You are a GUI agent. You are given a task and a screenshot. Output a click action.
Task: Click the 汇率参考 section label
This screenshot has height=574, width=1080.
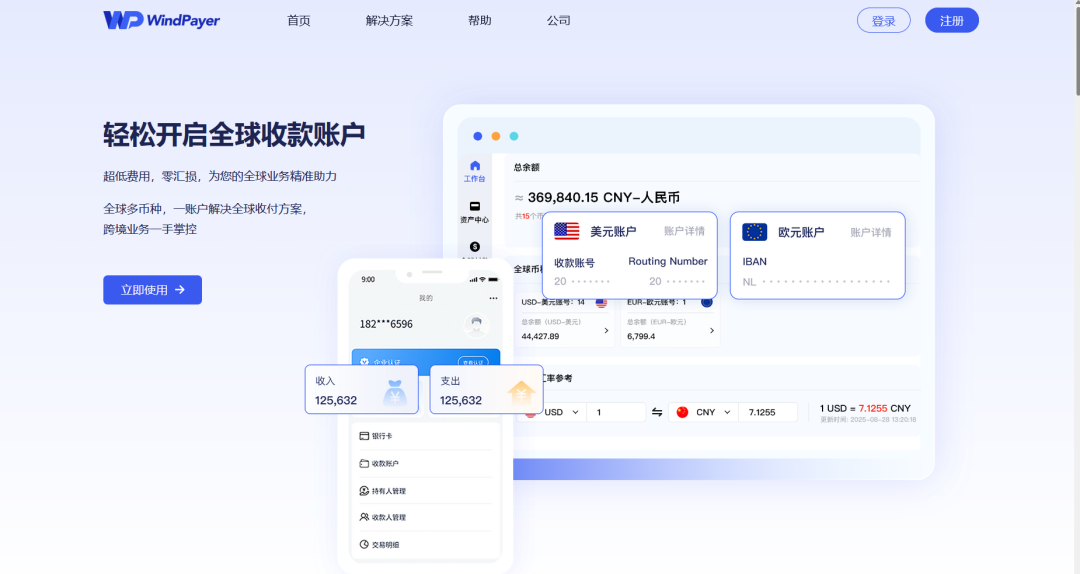coord(557,378)
